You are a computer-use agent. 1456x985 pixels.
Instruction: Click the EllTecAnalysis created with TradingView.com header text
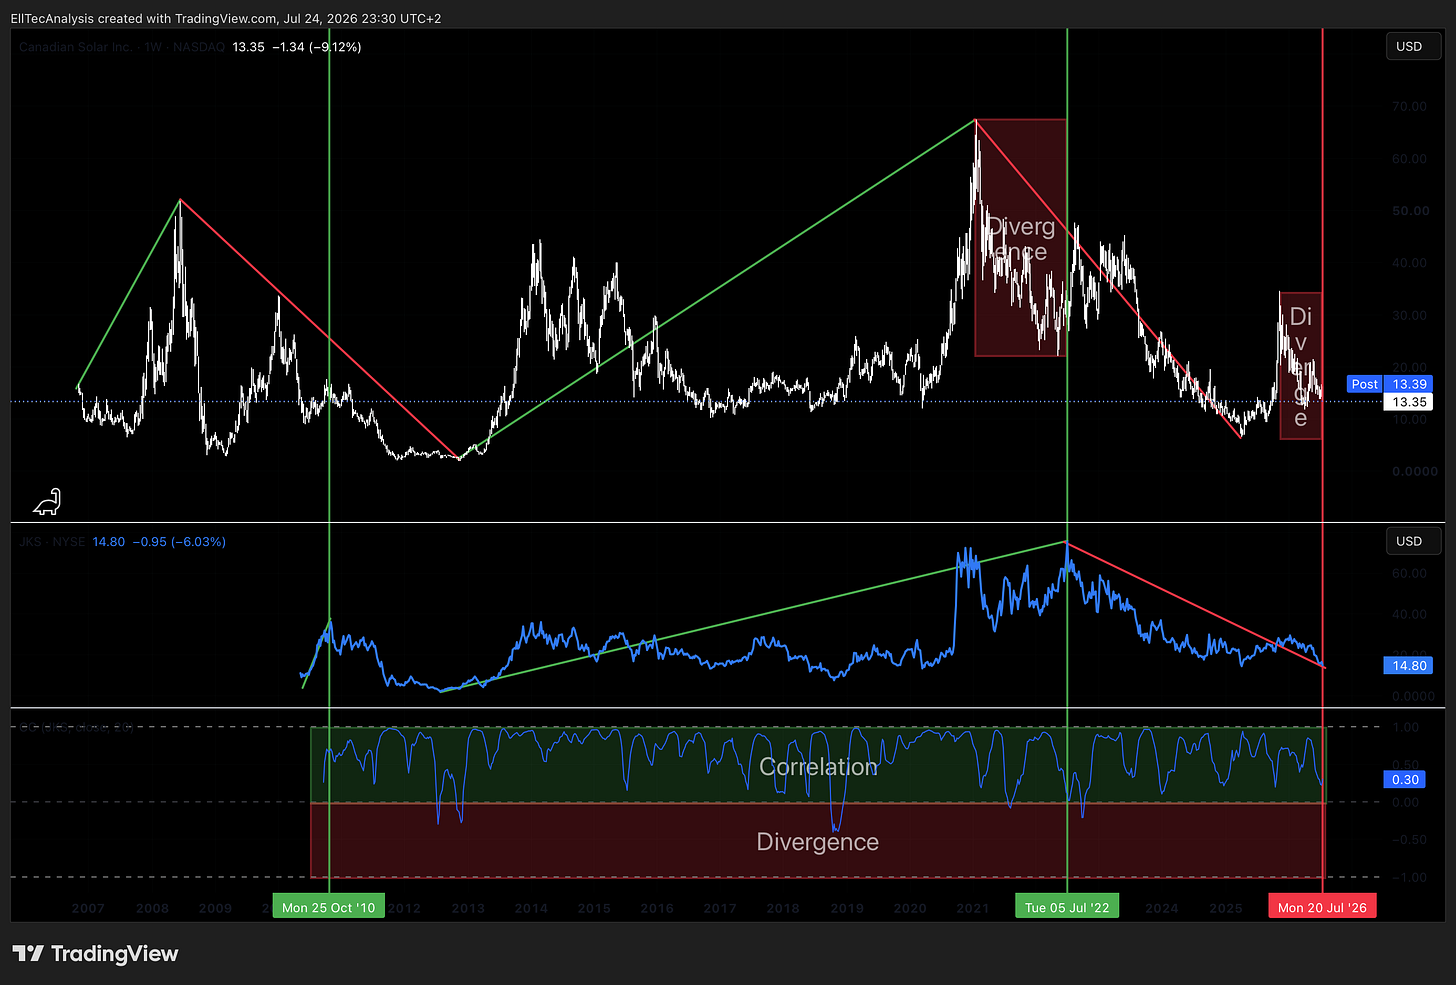tap(226, 18)
